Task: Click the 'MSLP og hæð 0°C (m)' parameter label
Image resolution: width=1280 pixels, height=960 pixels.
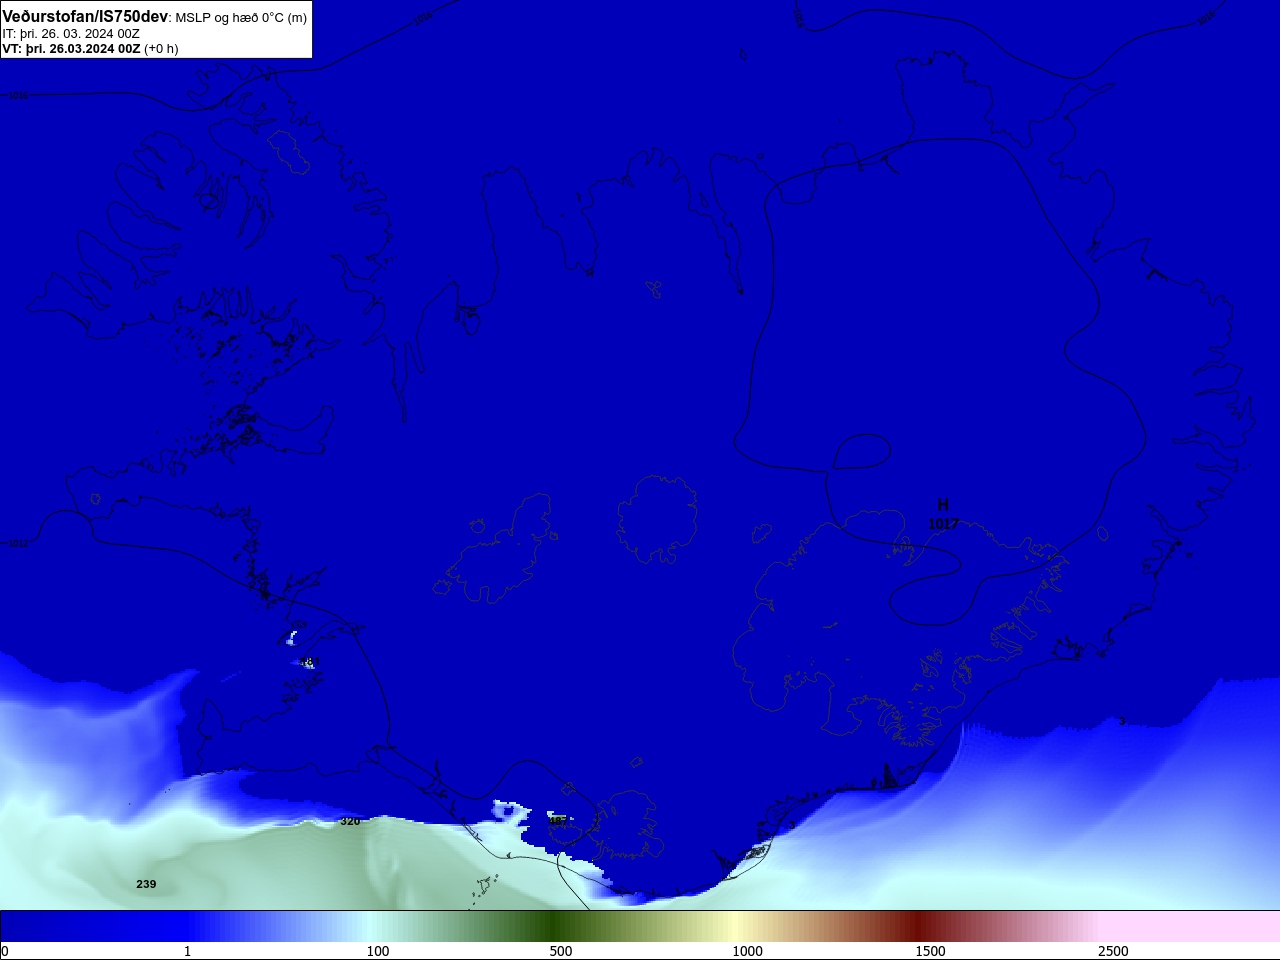Action: [x=241, y=18]
